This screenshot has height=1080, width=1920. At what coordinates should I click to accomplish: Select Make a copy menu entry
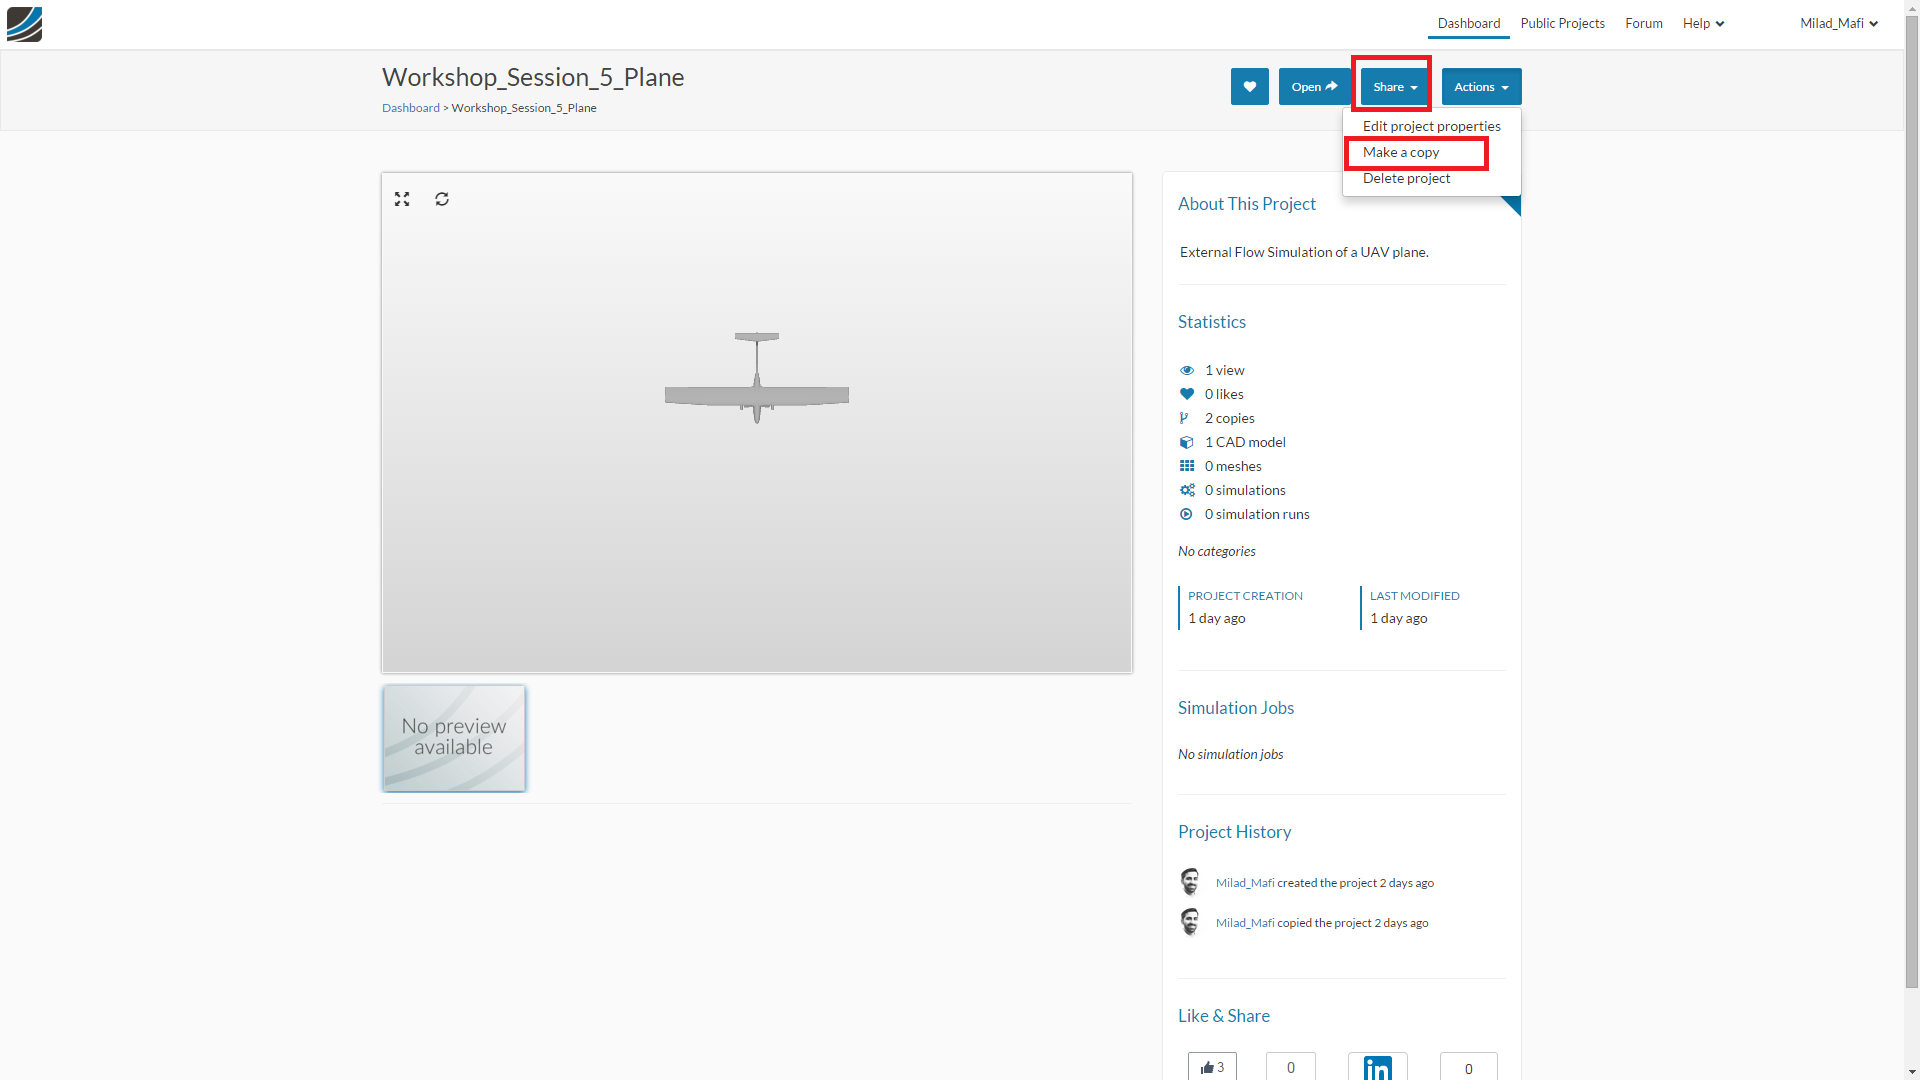coord(1401,152)
